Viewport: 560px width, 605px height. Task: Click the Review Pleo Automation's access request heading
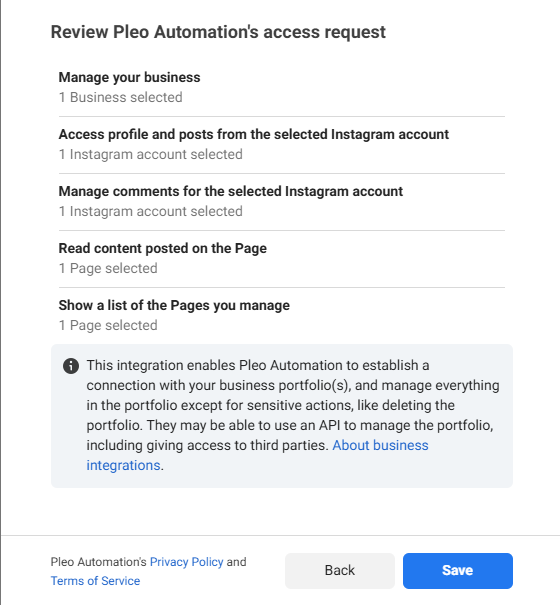[218, 32]
